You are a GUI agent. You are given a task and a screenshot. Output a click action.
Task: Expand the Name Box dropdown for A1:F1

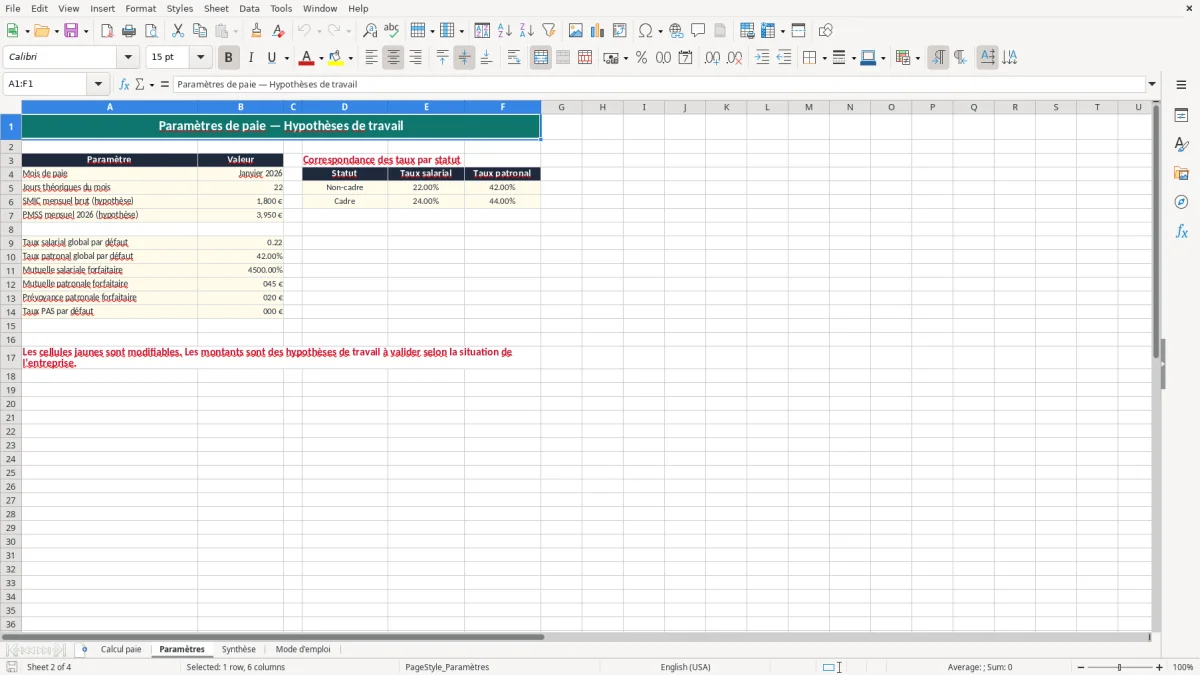[x=99, y=84]
